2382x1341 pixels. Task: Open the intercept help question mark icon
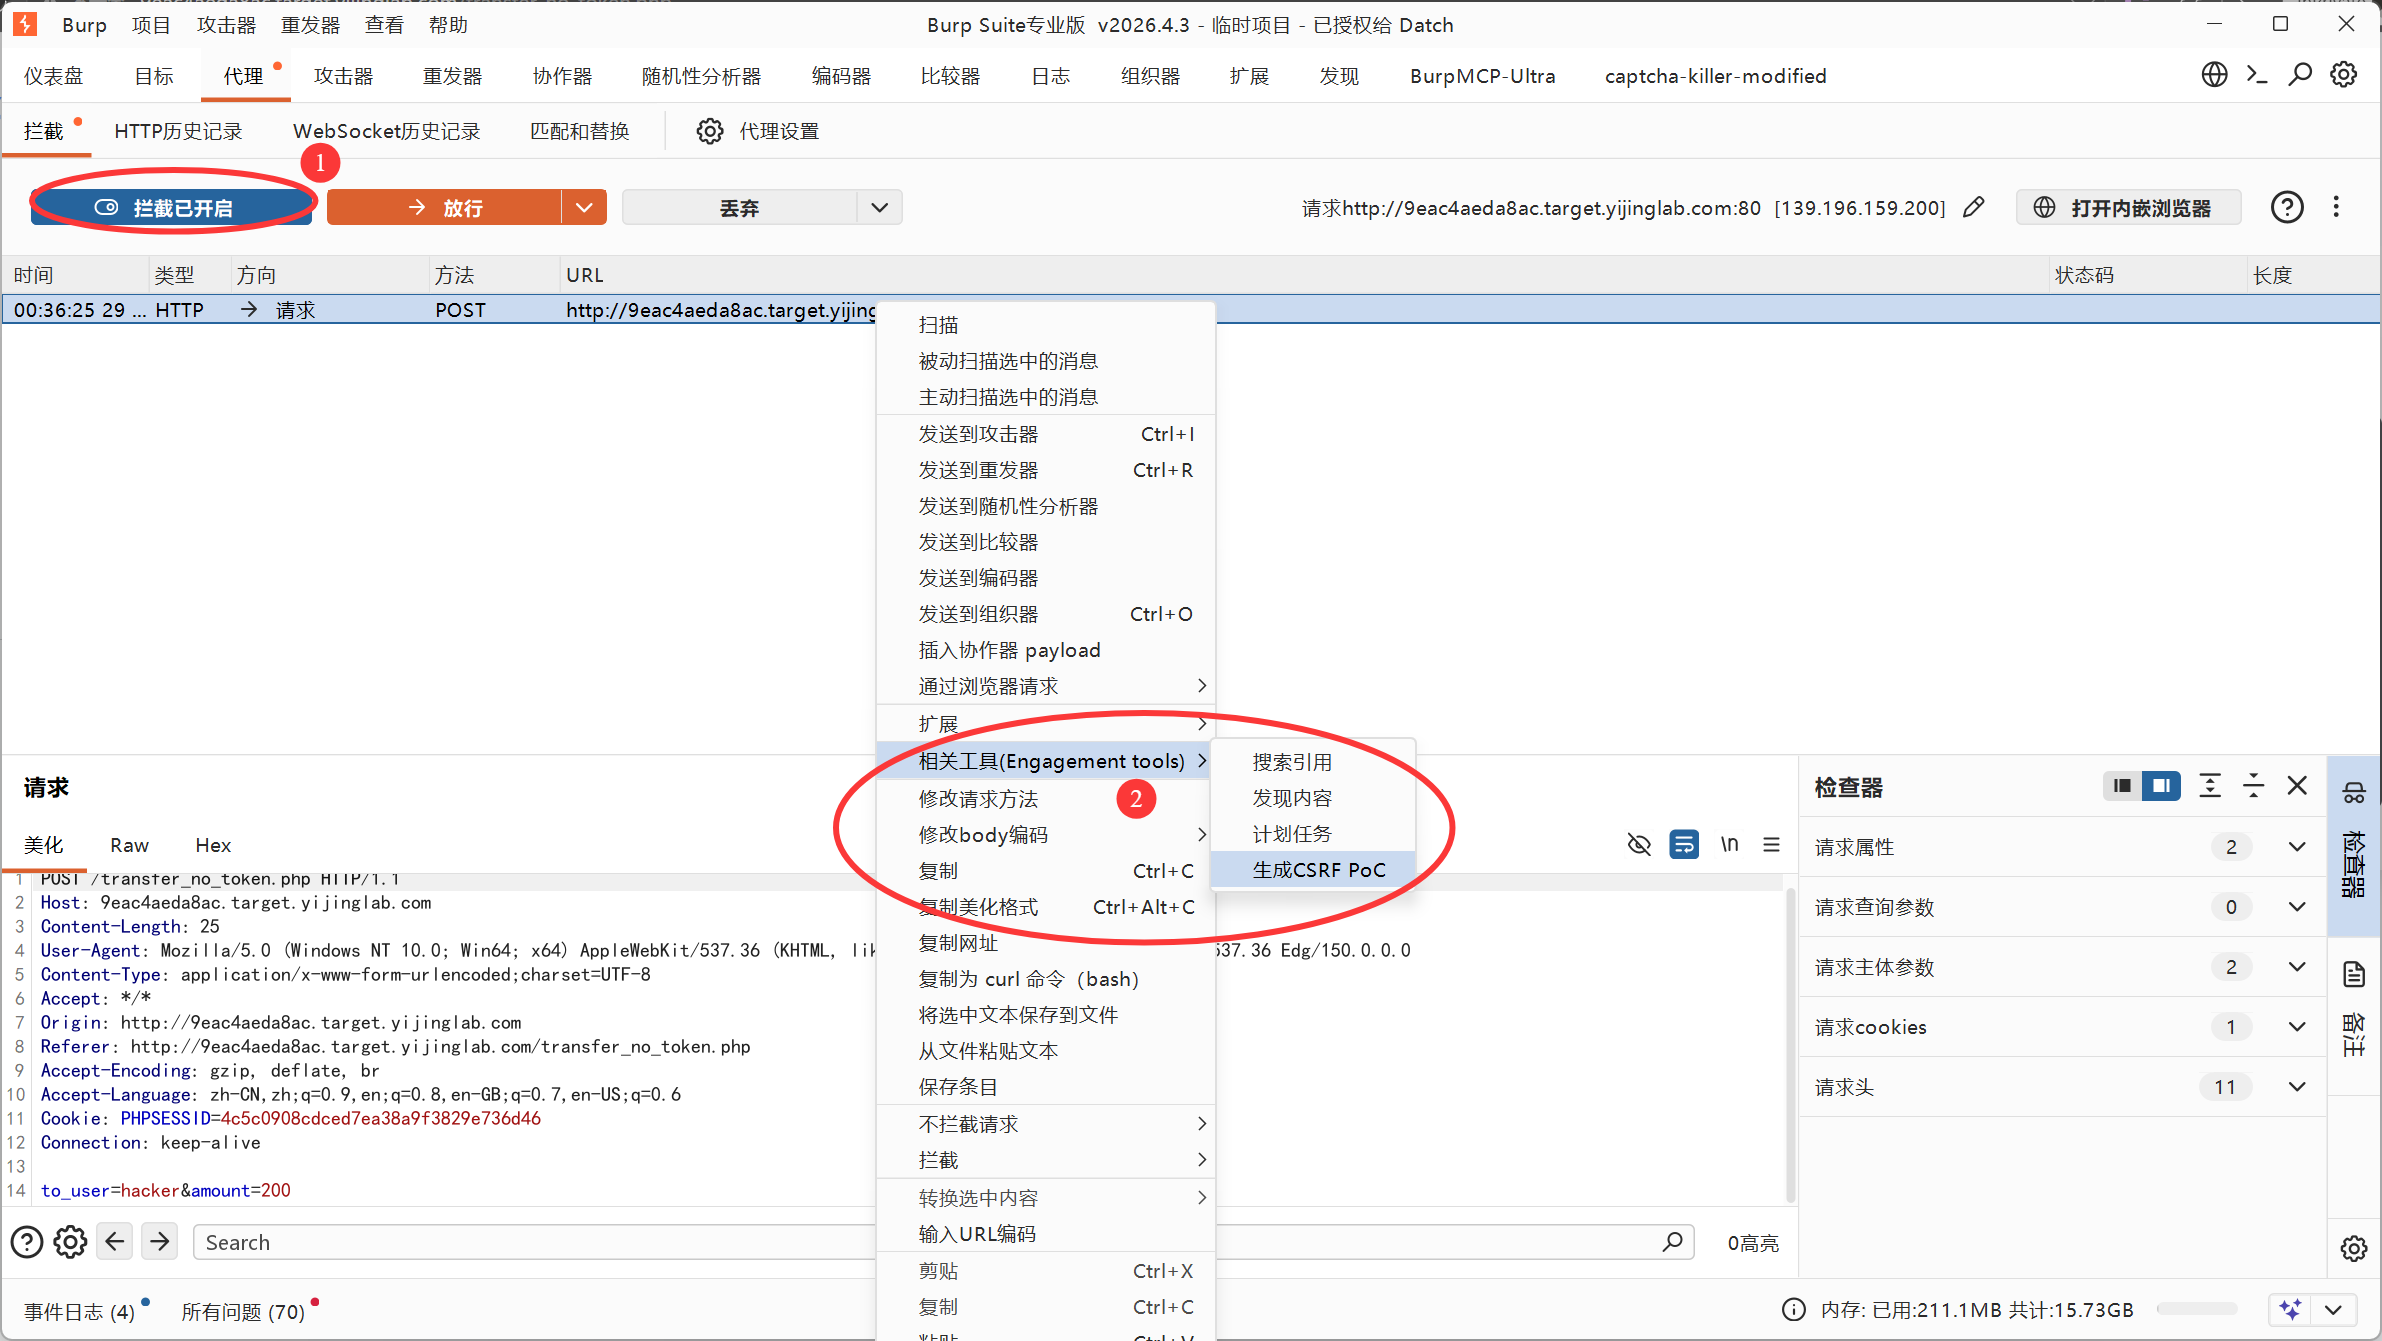[x=2287, y=207]
